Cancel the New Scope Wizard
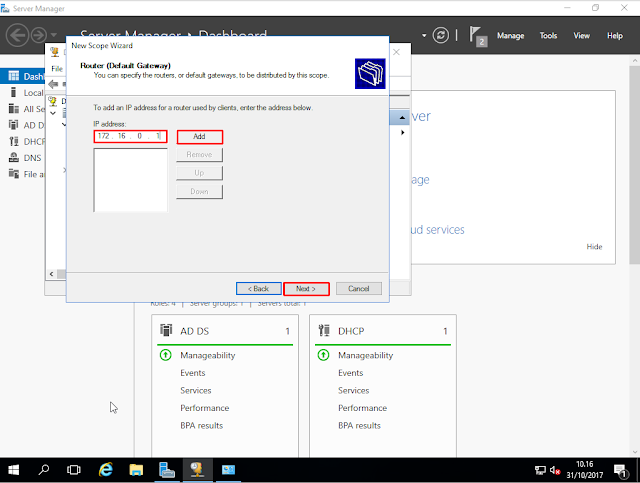This screenshot has width=640, height=483. (x=359, y=289)
